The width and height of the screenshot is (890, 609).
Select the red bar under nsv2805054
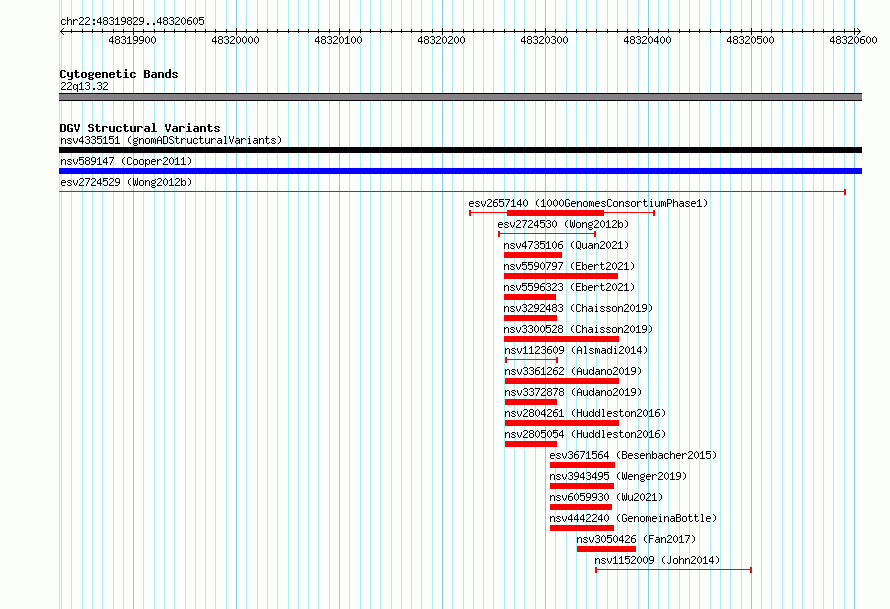(x=531, y=444)
